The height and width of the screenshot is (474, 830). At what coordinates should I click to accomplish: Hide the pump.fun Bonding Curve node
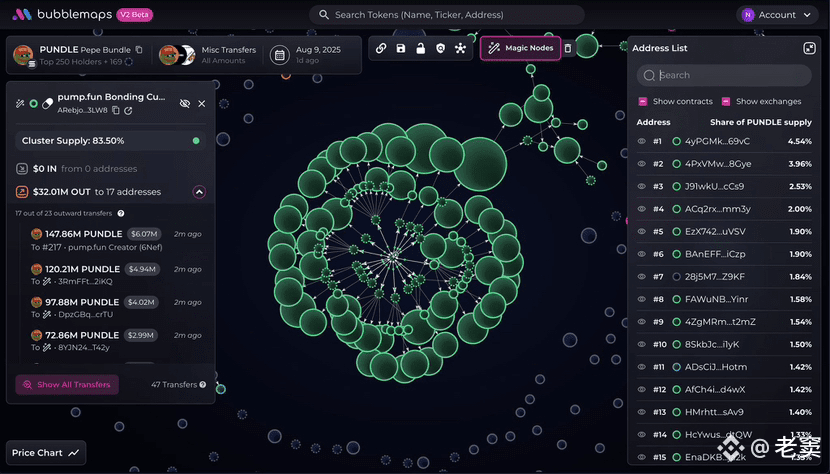point(184,103)
